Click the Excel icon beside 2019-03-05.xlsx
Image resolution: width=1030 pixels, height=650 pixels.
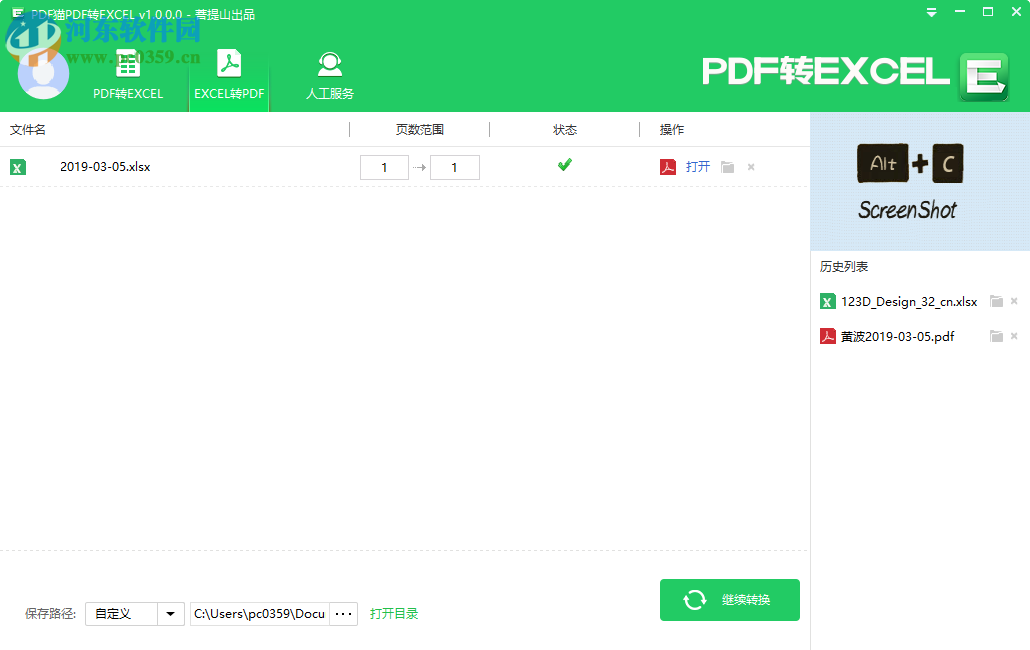(18, 167)
